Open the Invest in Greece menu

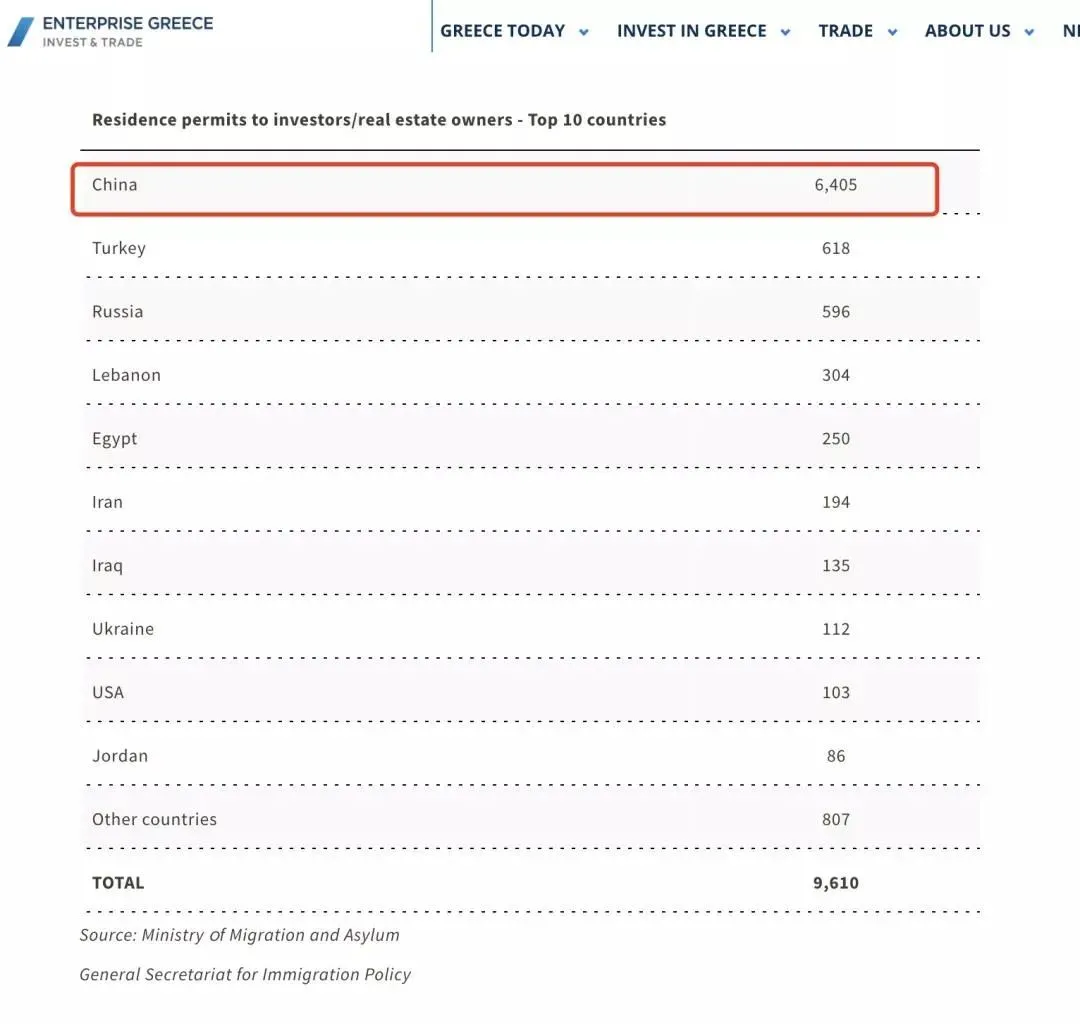(x=692, y=31)
